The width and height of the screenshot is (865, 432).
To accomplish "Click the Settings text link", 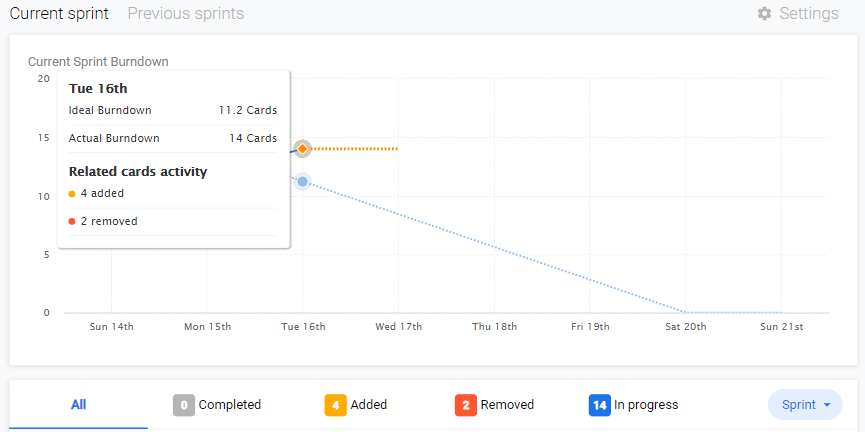I will [809, 14].
